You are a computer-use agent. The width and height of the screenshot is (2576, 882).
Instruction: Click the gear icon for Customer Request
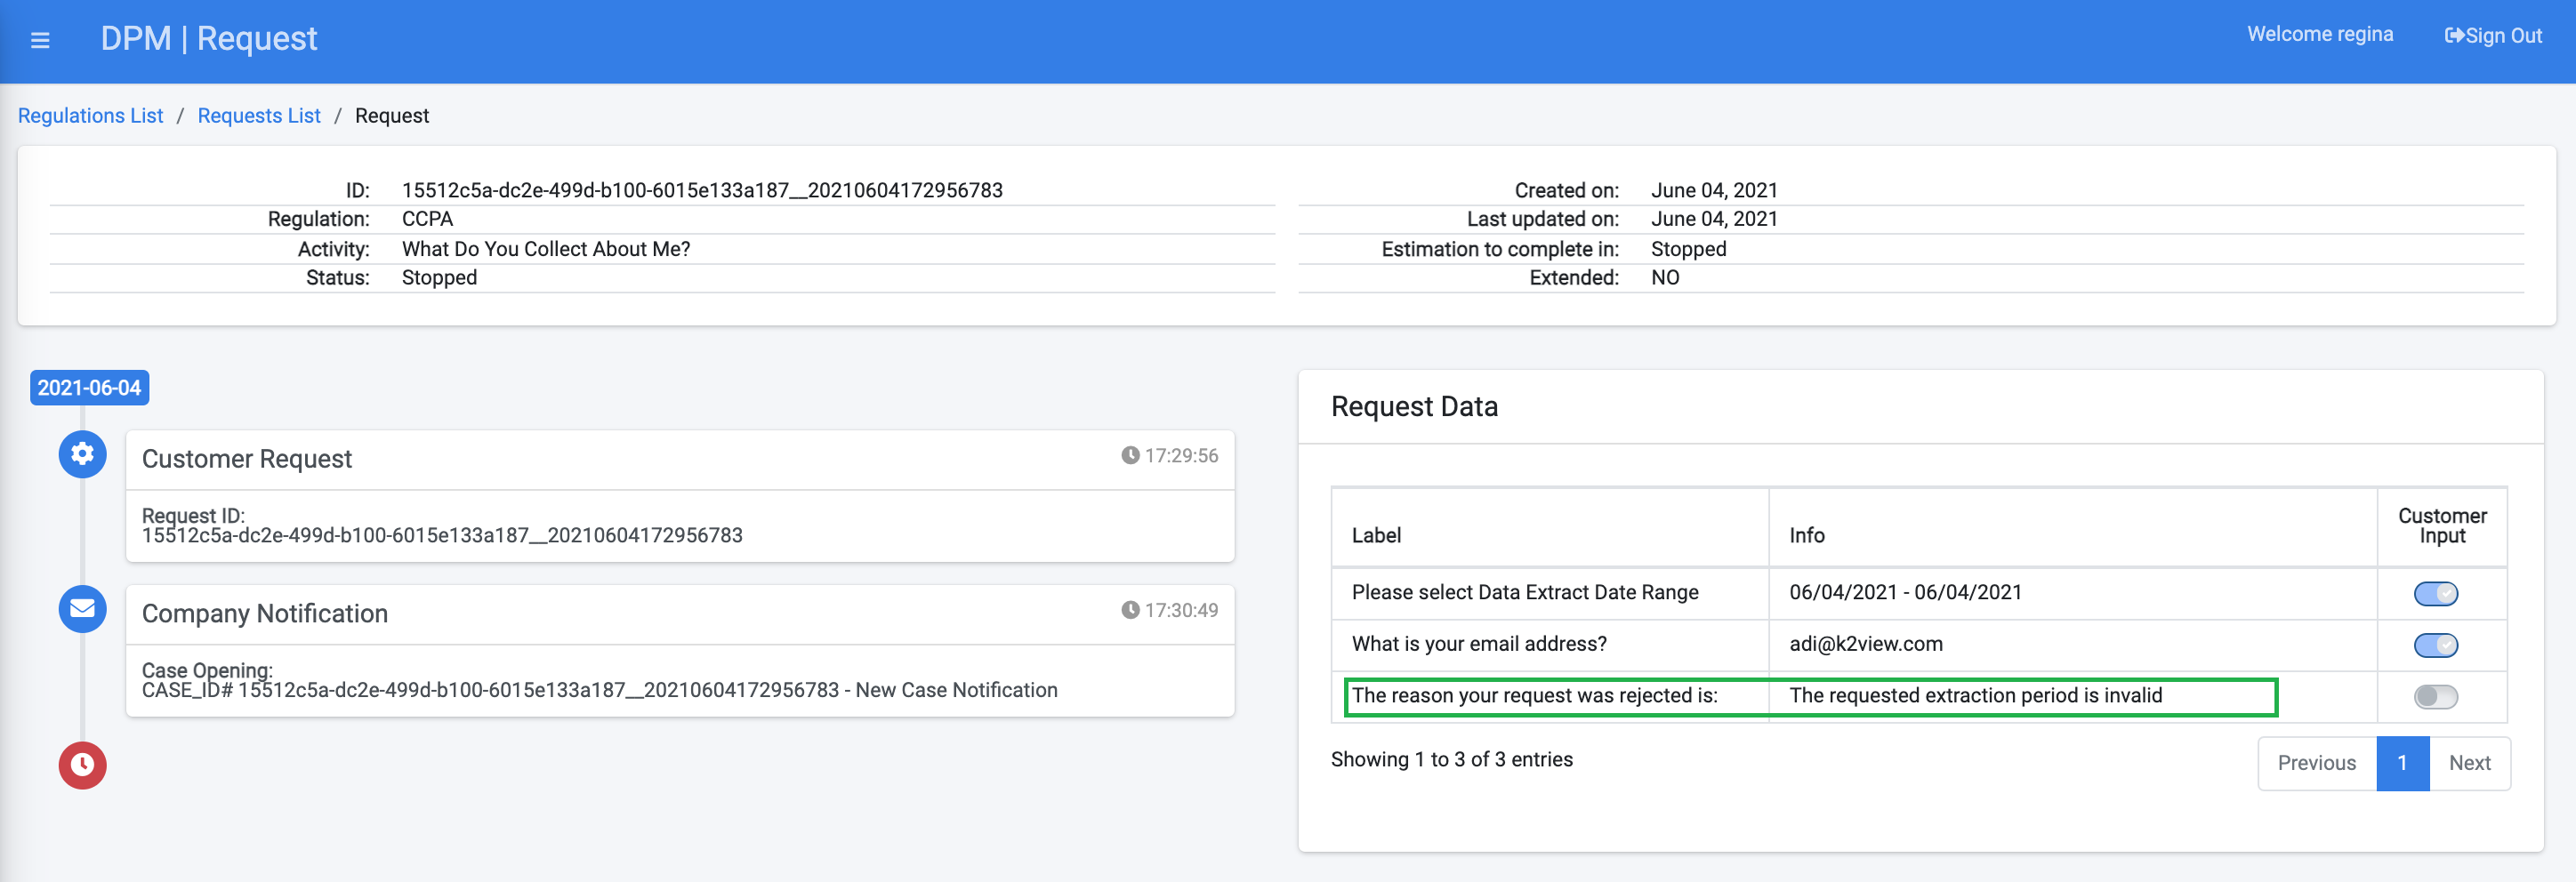click(82, 454)
